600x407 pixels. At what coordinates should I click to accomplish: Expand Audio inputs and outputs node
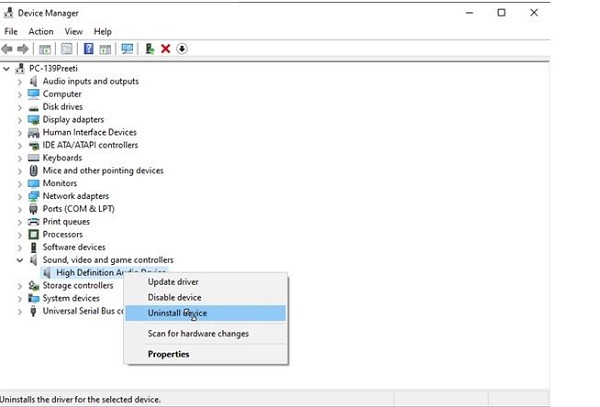(20, 82)
